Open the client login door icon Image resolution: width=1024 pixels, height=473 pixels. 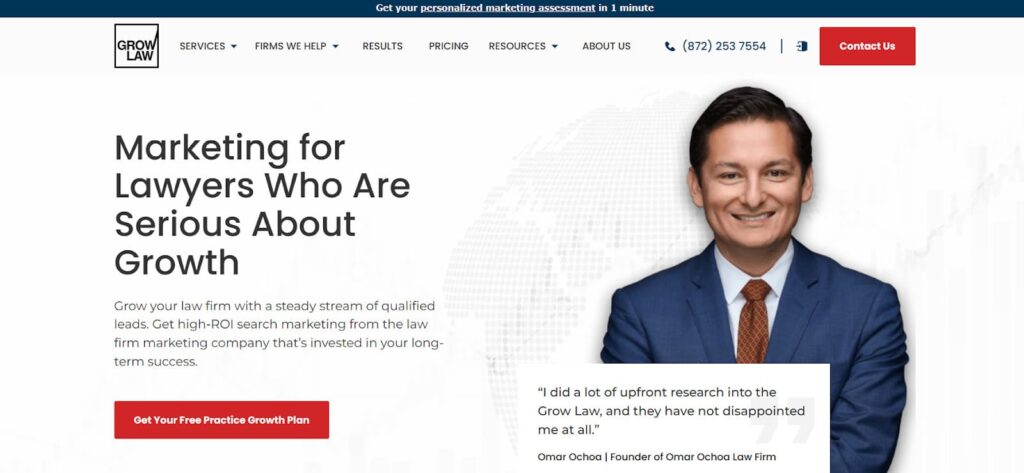[802, 46]
